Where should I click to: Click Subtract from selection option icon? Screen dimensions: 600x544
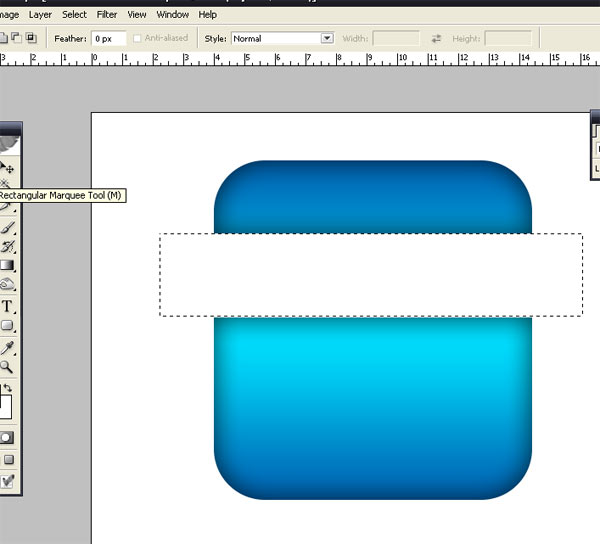click(x=16, y=37)
